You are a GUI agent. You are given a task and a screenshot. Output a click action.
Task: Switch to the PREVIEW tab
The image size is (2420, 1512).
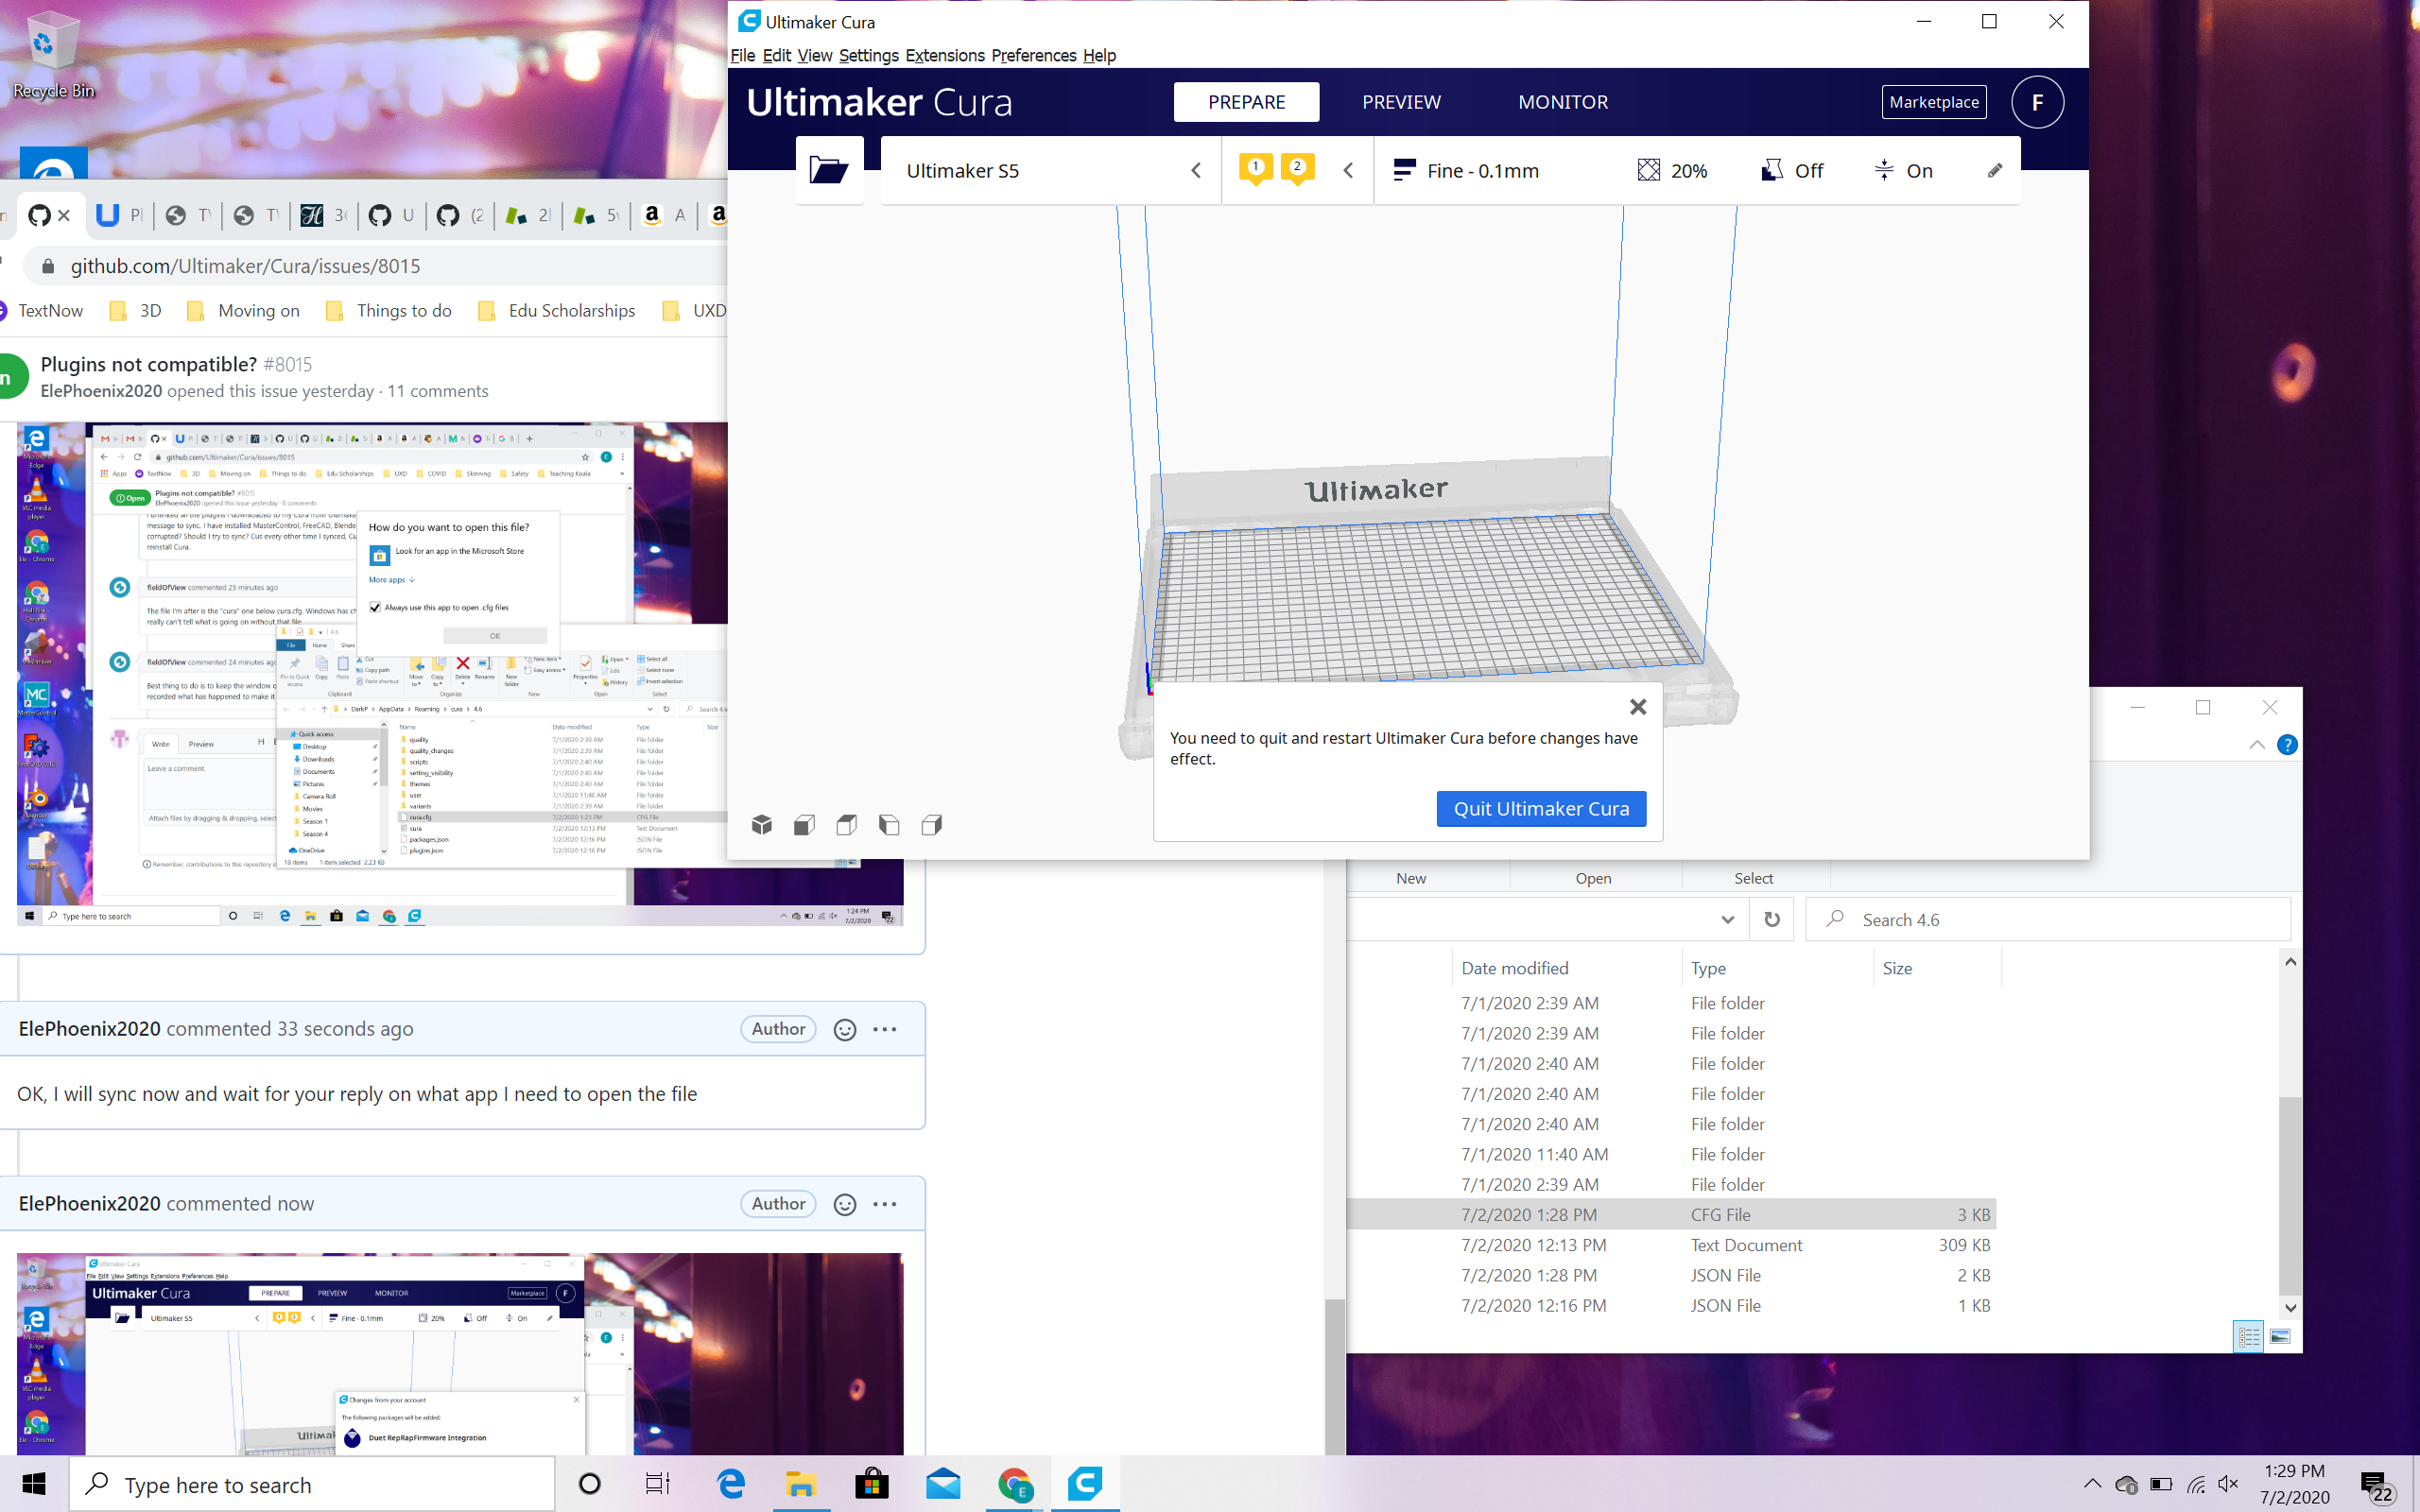pyautogui.click(x=1400, y=101)
